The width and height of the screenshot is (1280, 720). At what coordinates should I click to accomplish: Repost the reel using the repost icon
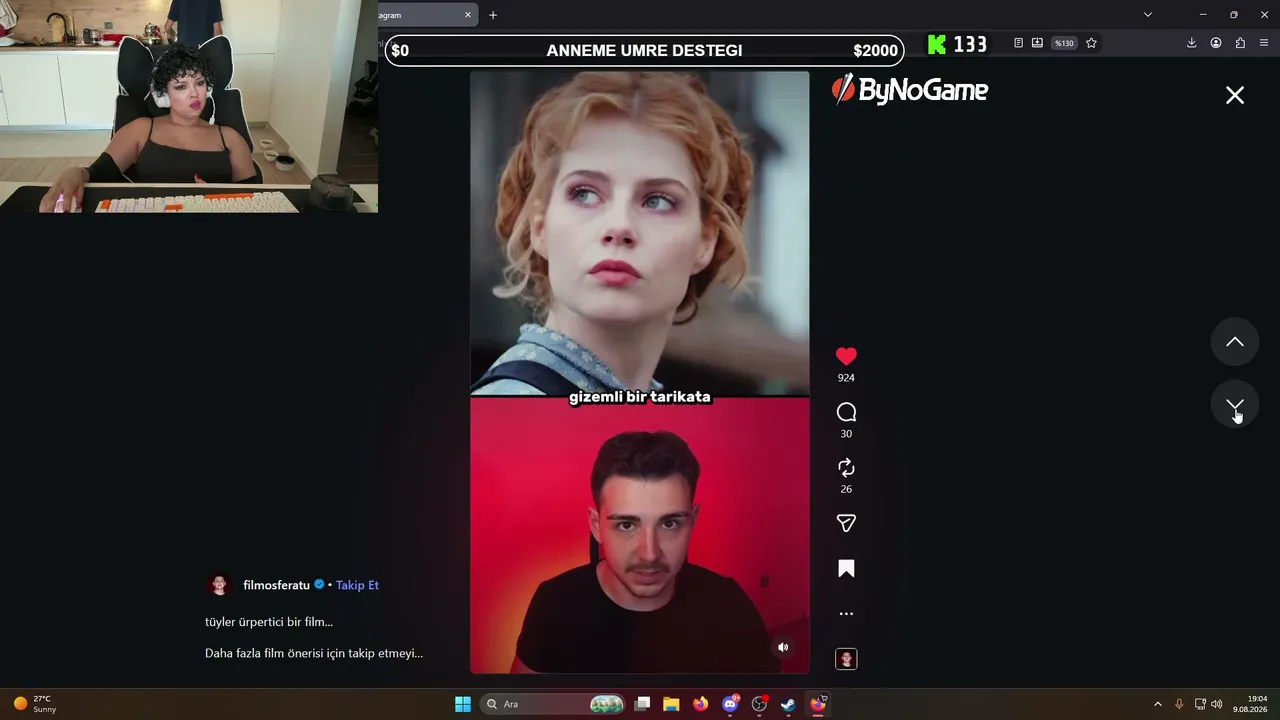(x=846, y=468)
